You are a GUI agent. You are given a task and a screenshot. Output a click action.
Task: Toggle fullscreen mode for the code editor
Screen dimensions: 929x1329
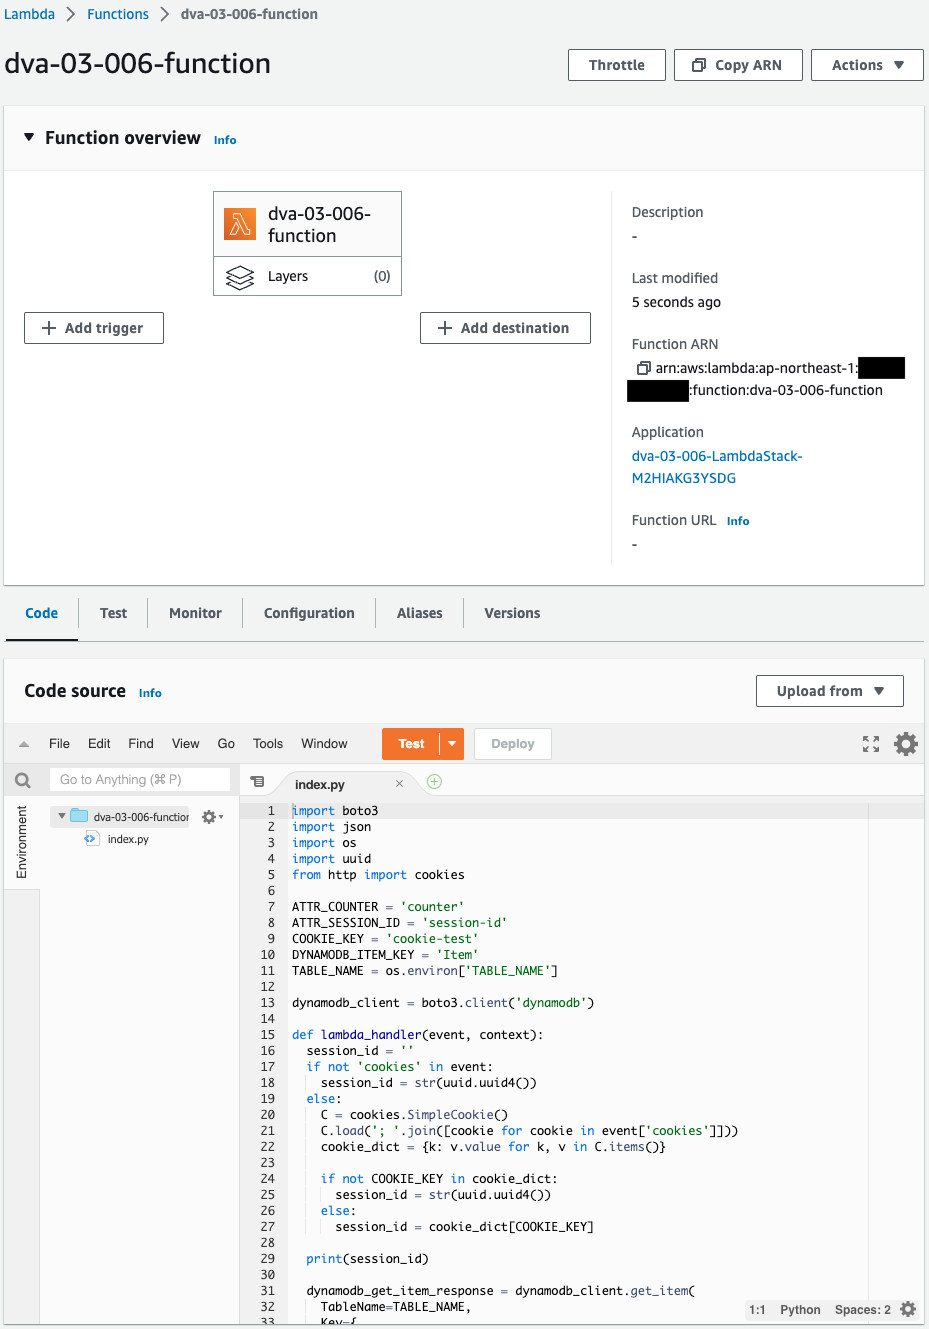pyautogui.click(x=871, y=744)
